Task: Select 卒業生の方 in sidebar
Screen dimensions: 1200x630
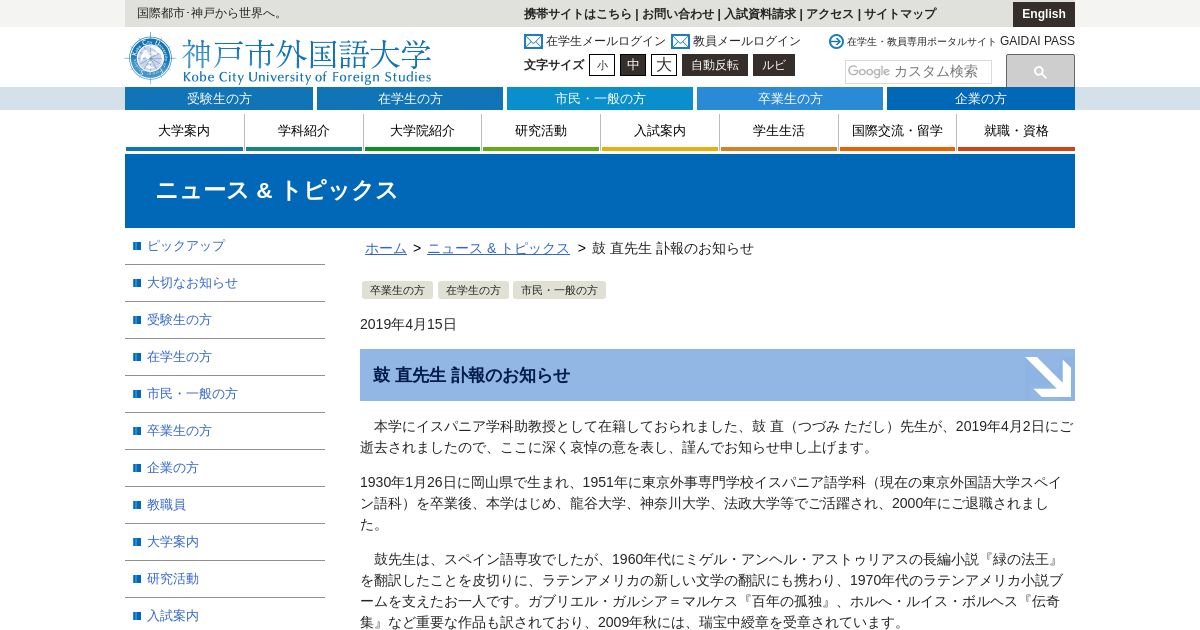Action: click(x=179, y=431)
